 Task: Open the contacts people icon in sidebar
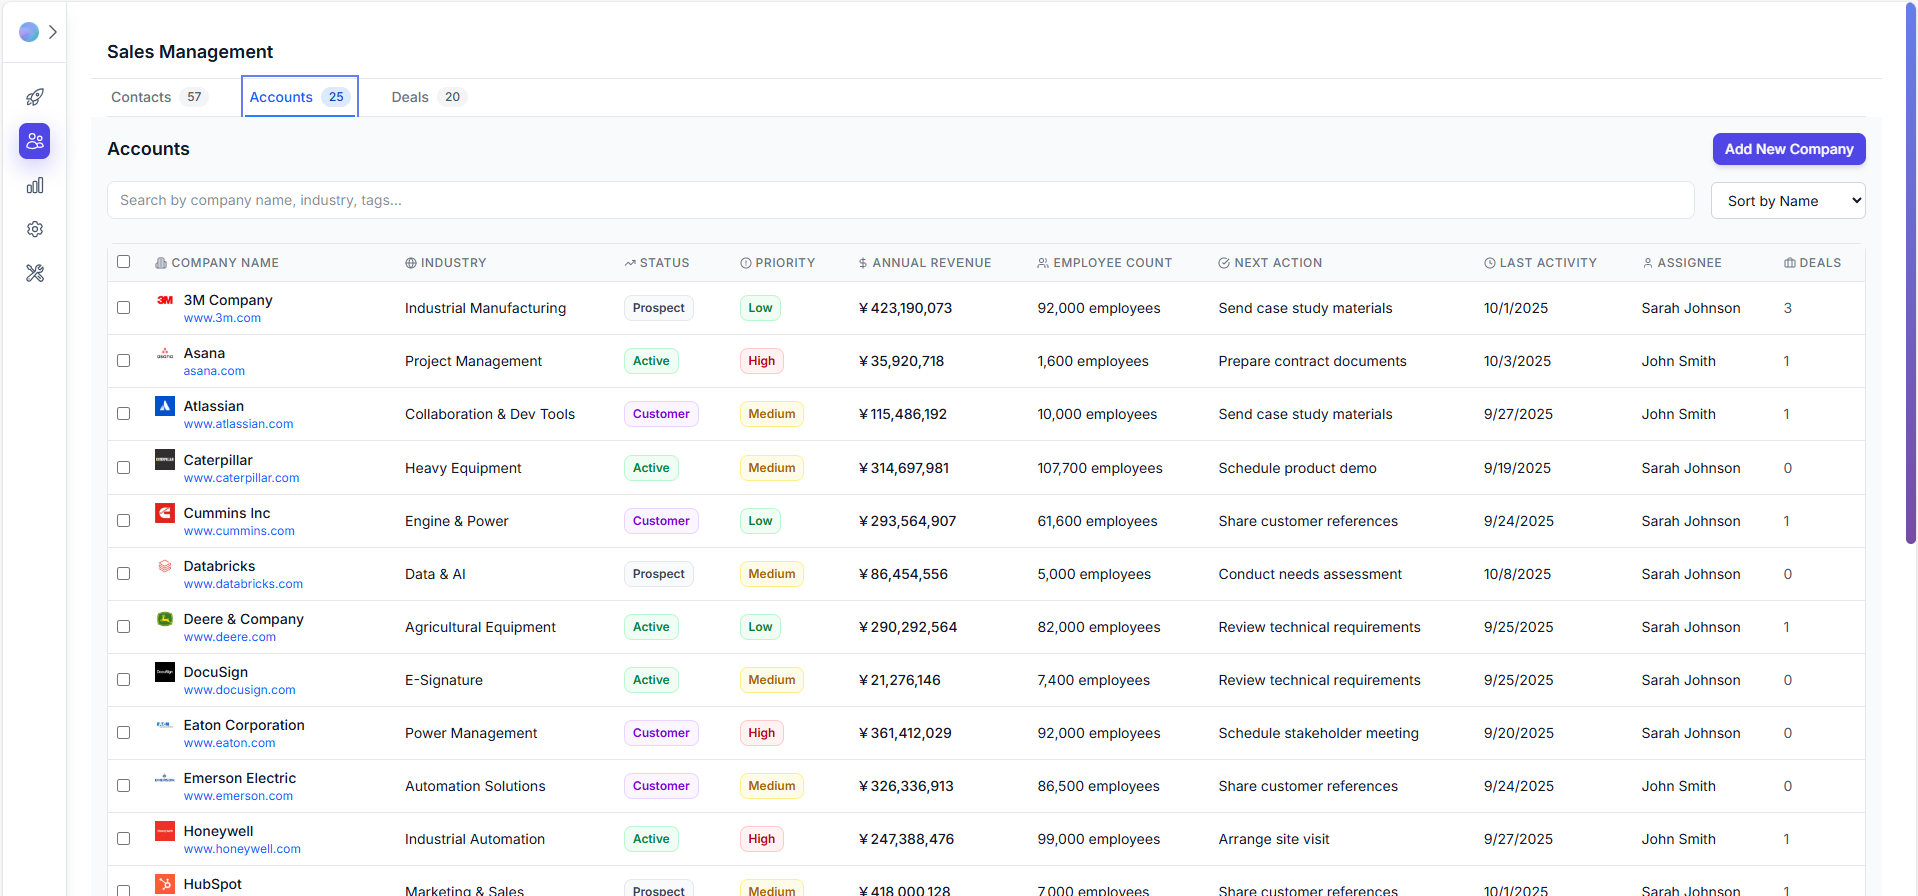coord(35,141)
